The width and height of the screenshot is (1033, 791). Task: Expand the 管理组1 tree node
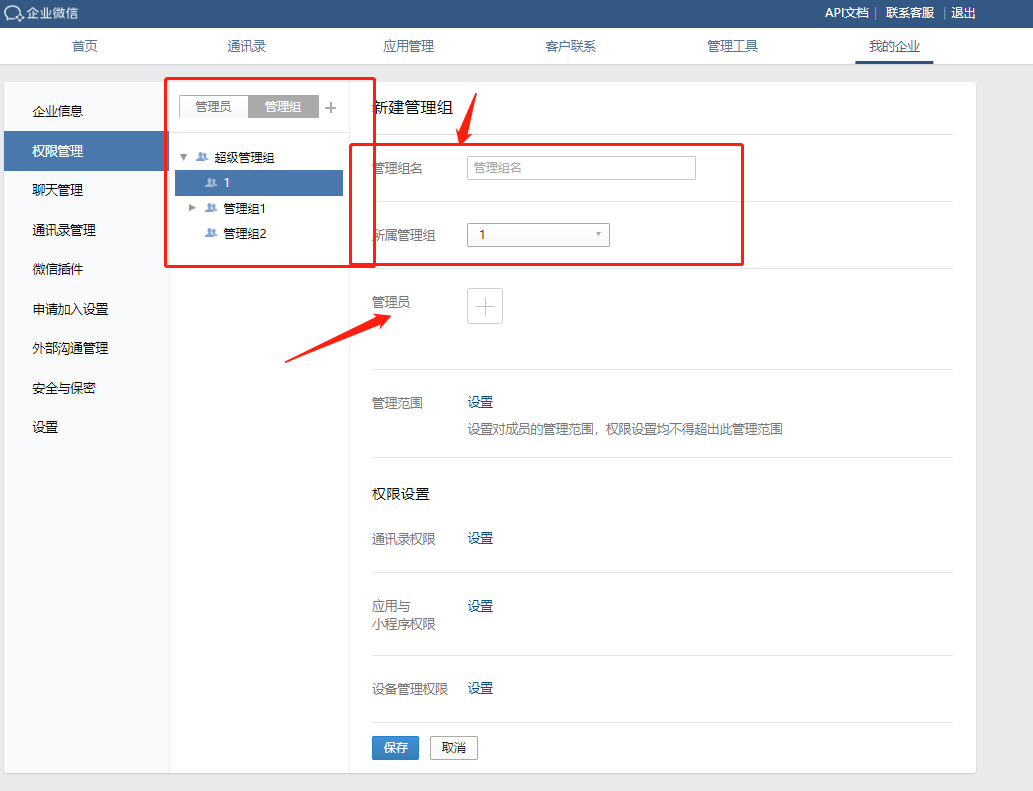(193, 208)
